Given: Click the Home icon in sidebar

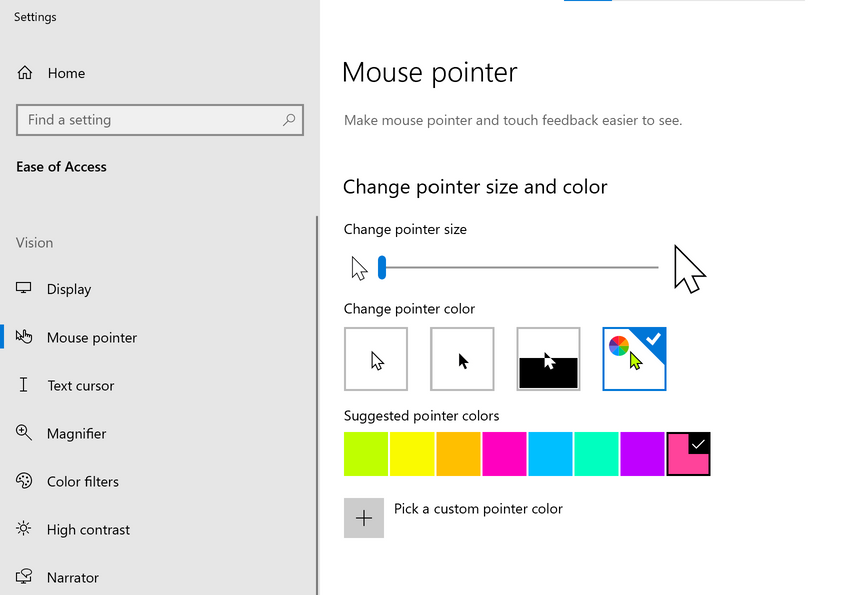Looking at the screenshot, I should [25, 73].
